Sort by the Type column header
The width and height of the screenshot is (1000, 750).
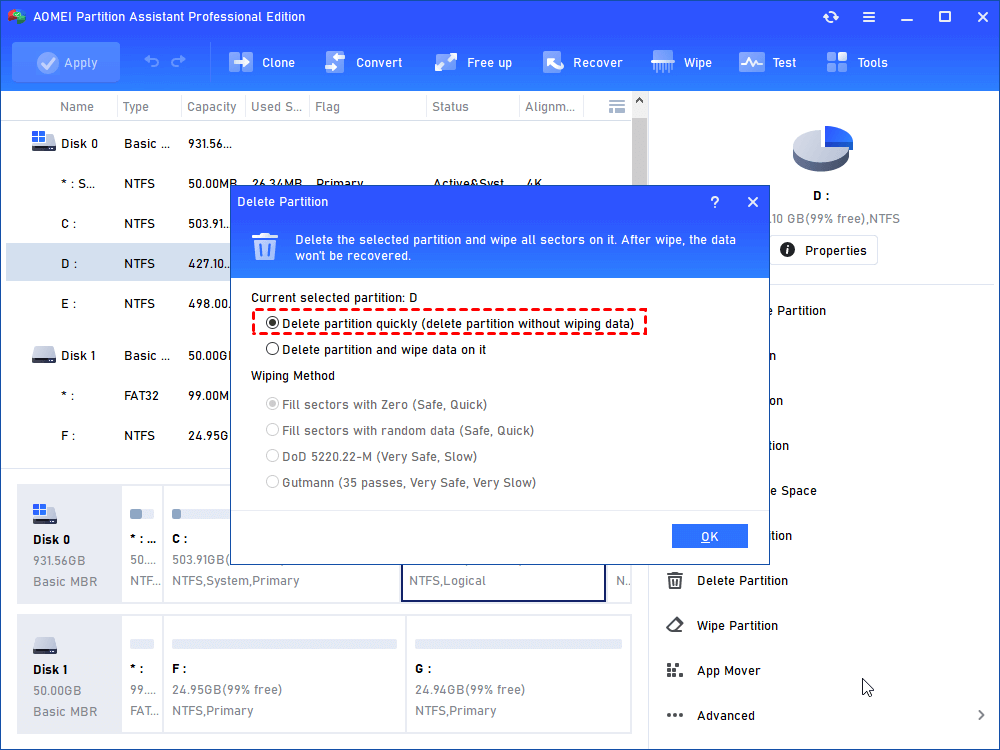tap(136, 107)
